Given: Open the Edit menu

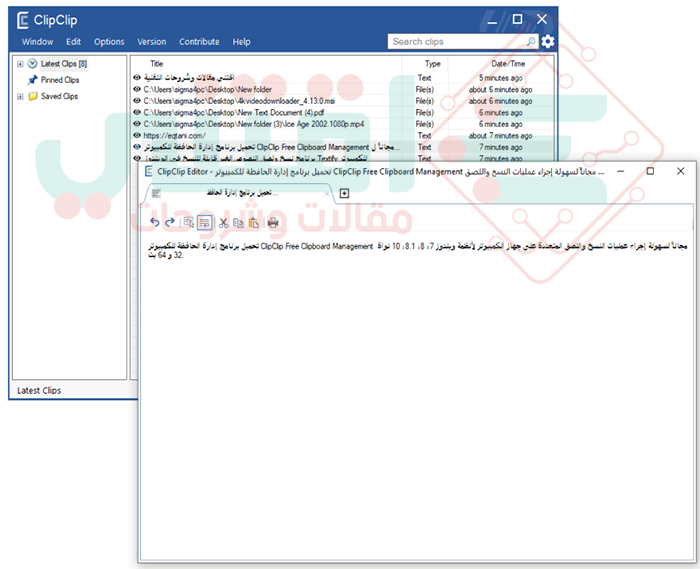Looking at the screenshot, I should (73, 42).
